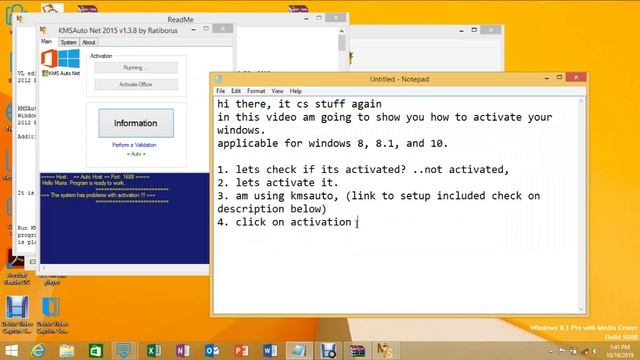This screenshot has width=640, height=360.
Task: Show hidden system tray icons
Action: (551, 351)
